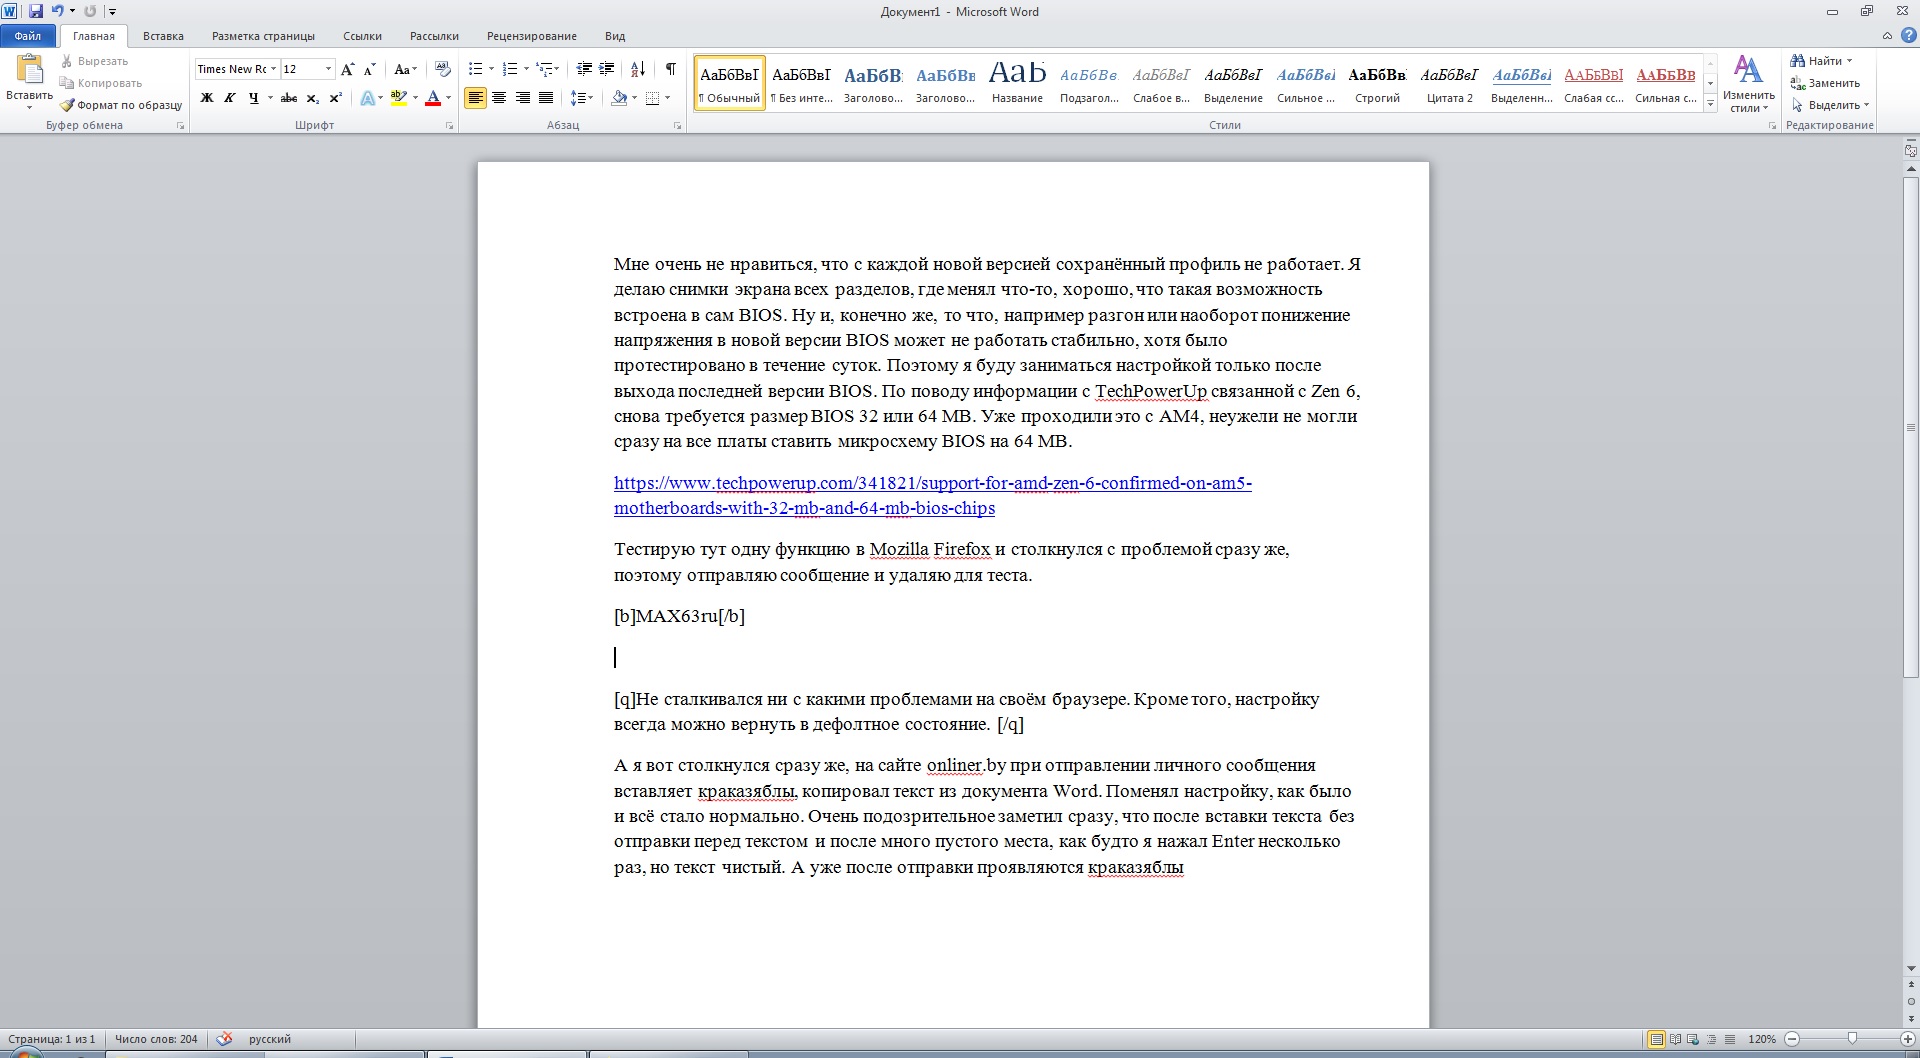Screen dimensions: 1920x1058
Task: Increase the paragraph indent
Action: tap(606, 69)
